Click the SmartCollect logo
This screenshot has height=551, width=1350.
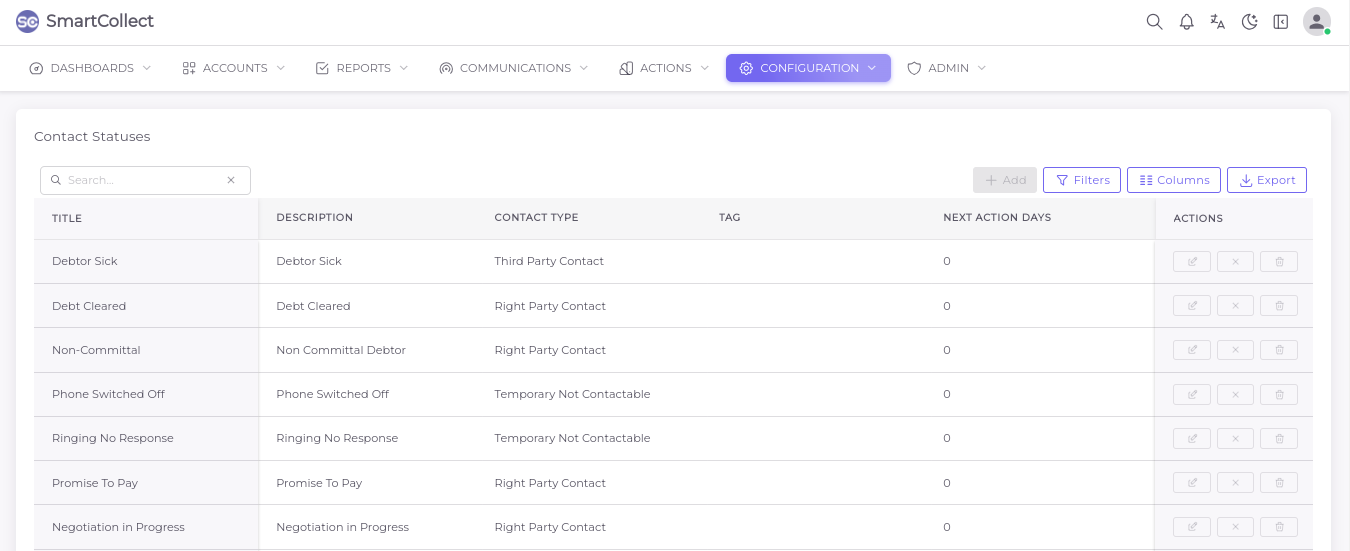(x=85, y=21)
